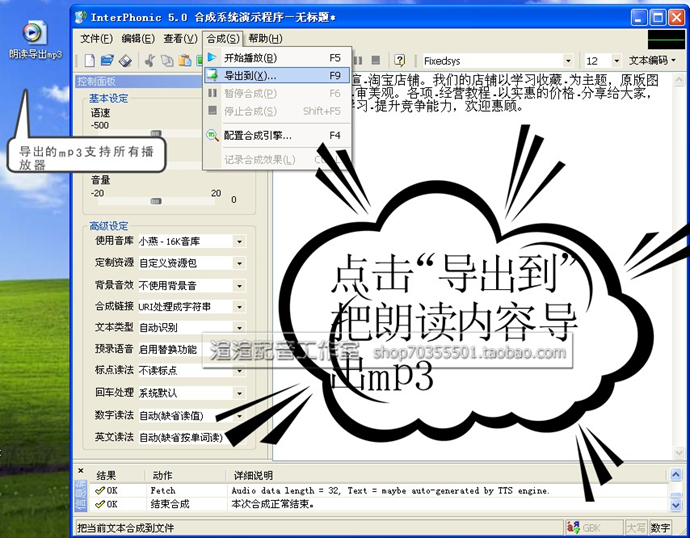Image resolution: width=690 pixels, height=538 pixels.
Task: Open the font size 12 dropdown
Action: tap(617, 61)
